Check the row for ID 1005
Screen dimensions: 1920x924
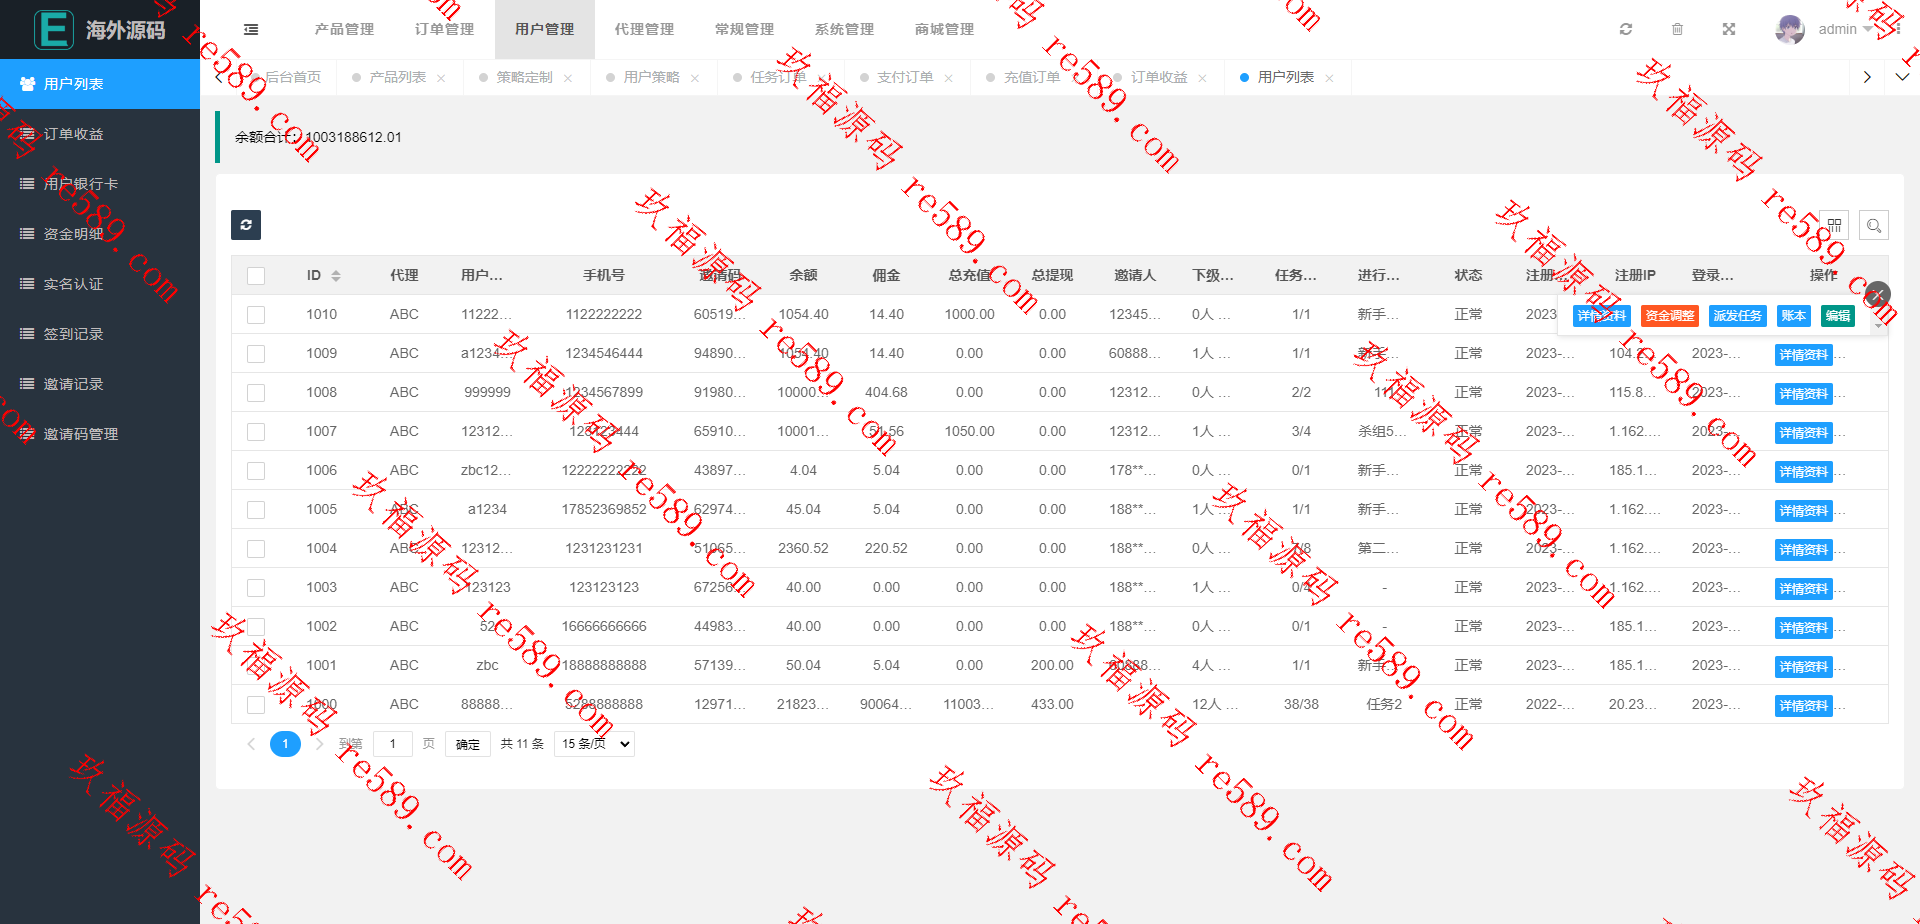(x=256, y=510)
